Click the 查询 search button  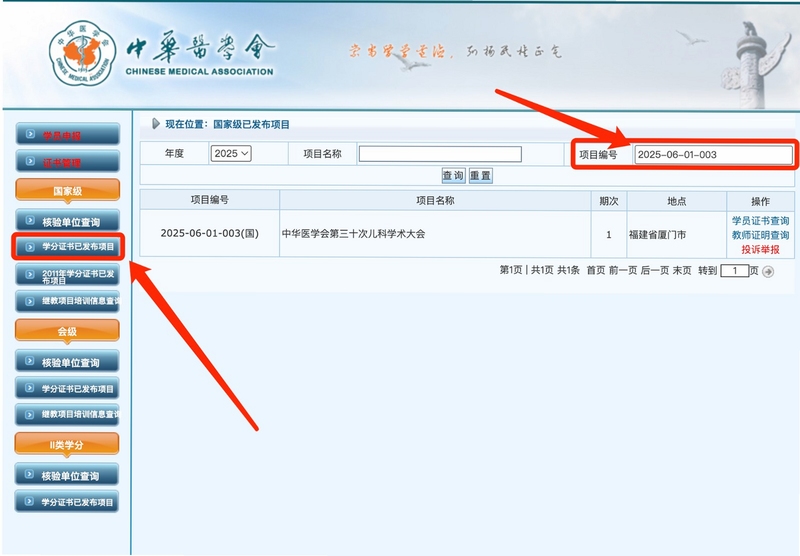pyautogui.click(x=453, y=175)
